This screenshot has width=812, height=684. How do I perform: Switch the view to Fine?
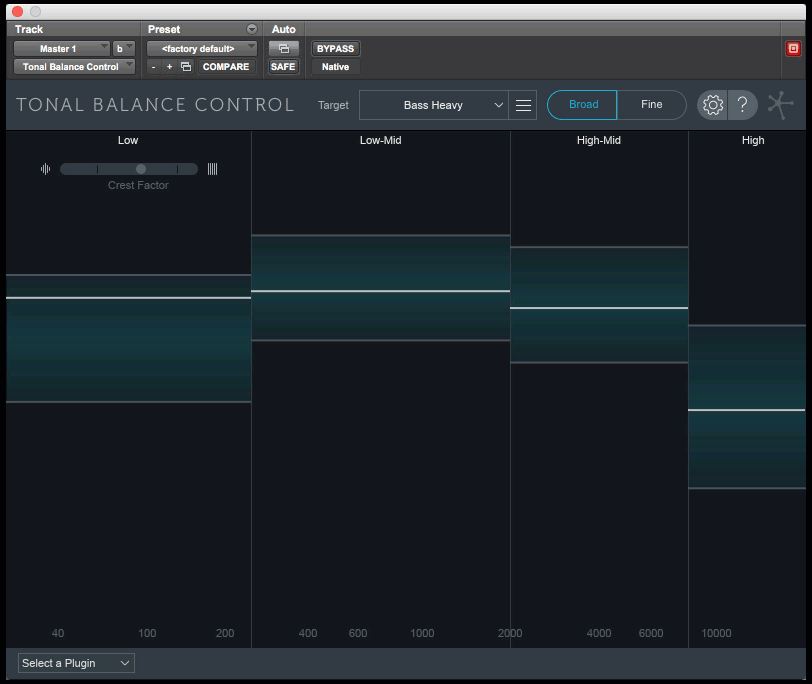click(651, 105)
